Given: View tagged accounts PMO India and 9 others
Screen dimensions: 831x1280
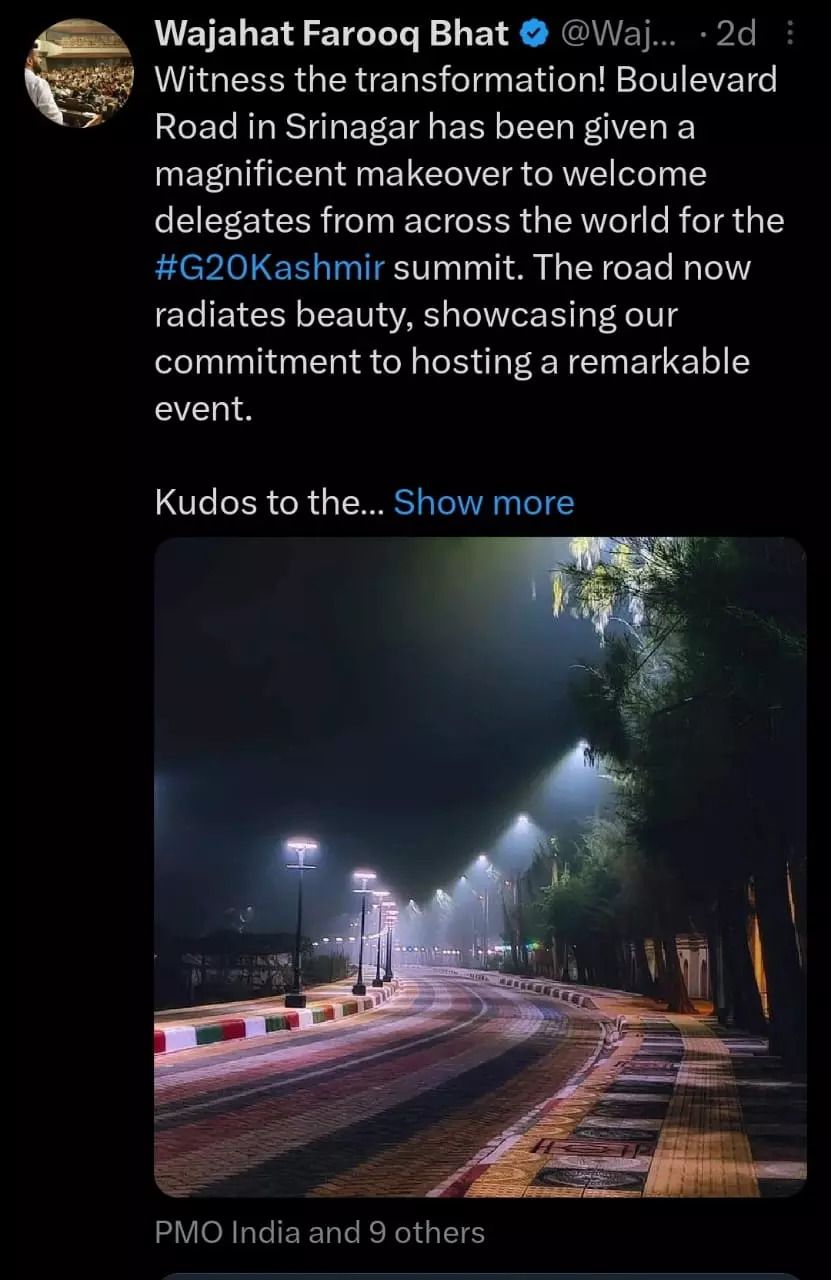Looking at the screenshot, I should coord(319,1233).
